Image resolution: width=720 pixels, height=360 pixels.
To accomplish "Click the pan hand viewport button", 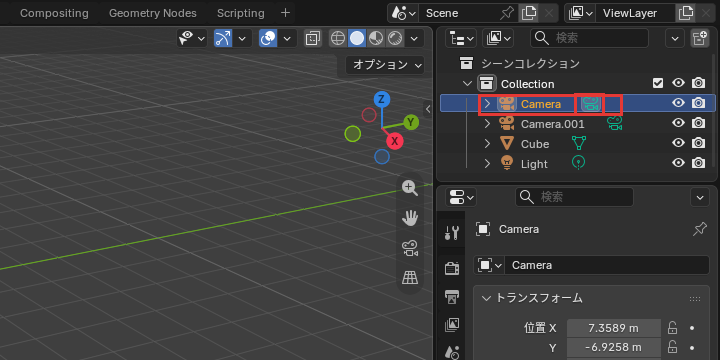I will tap(410, 218).
